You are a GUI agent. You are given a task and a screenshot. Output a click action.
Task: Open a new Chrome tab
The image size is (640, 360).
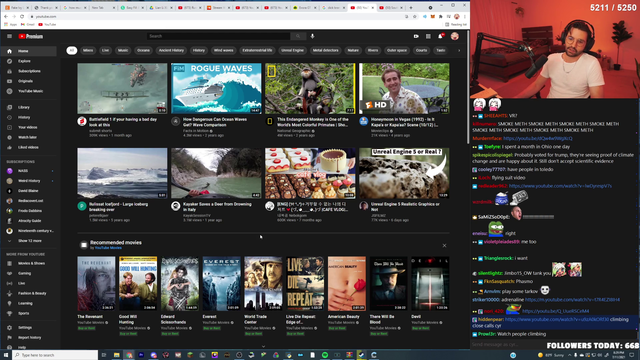411,7
